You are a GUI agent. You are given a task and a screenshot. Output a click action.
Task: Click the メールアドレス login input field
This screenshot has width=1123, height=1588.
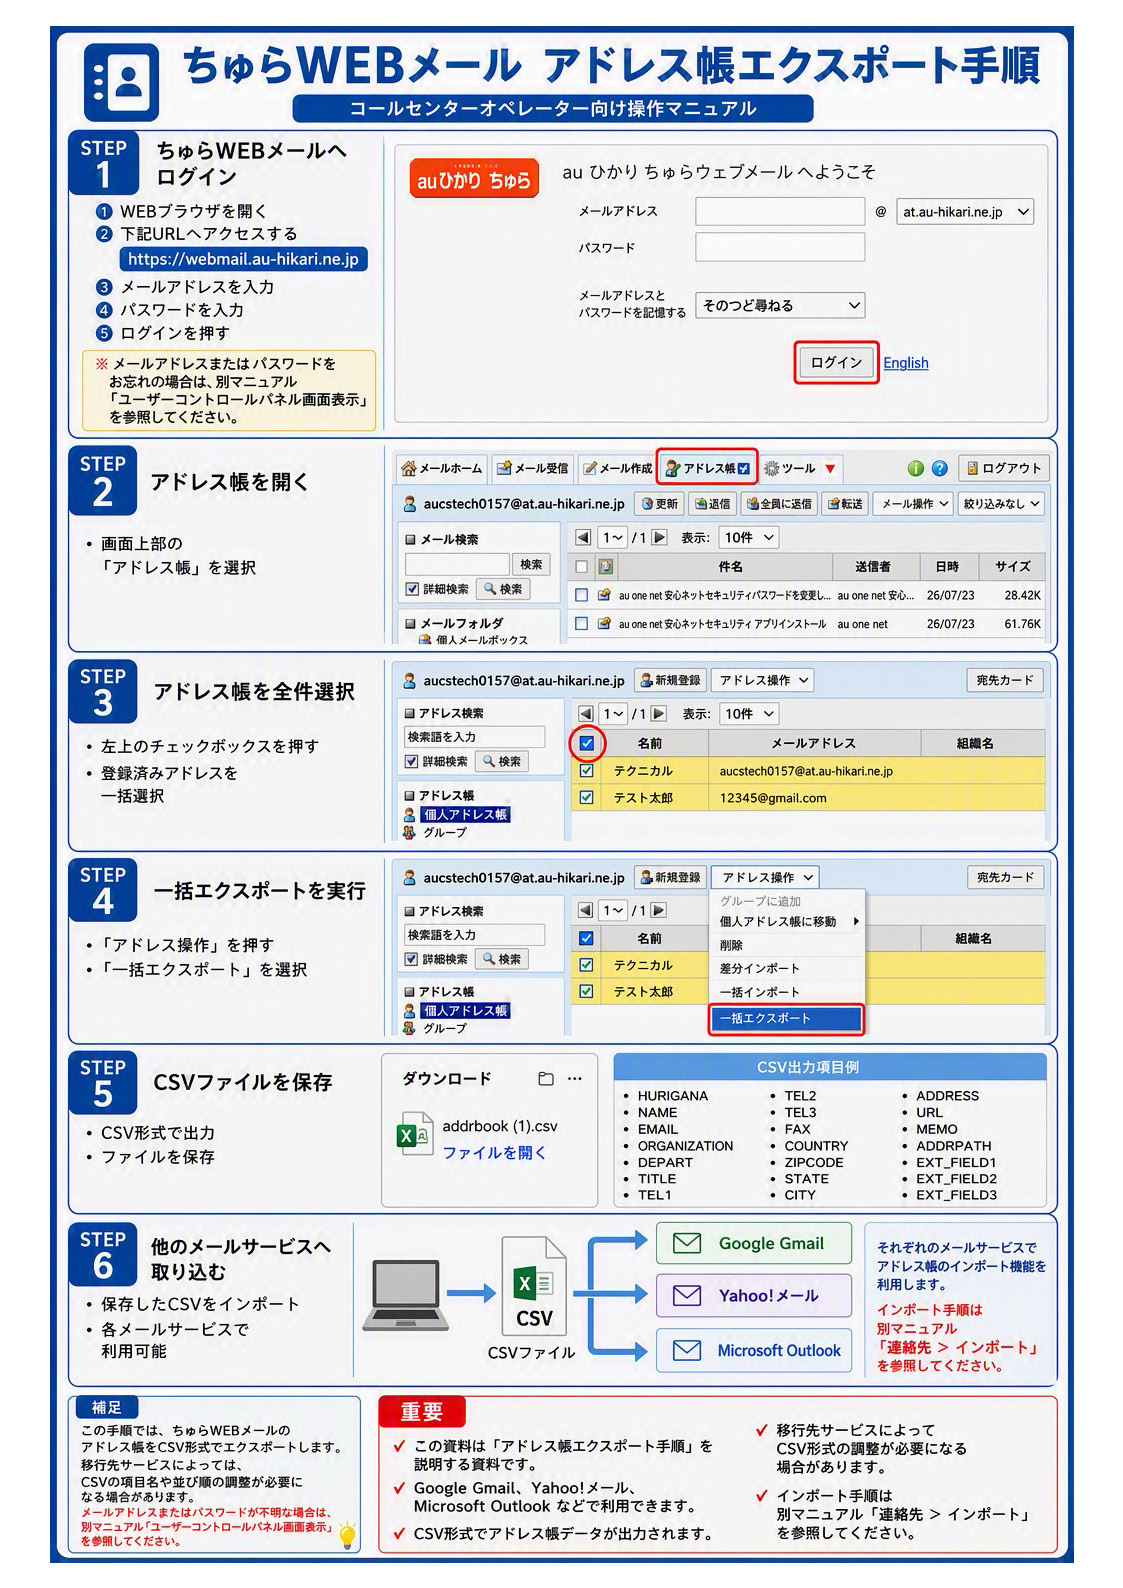click(x=780, y=212)
